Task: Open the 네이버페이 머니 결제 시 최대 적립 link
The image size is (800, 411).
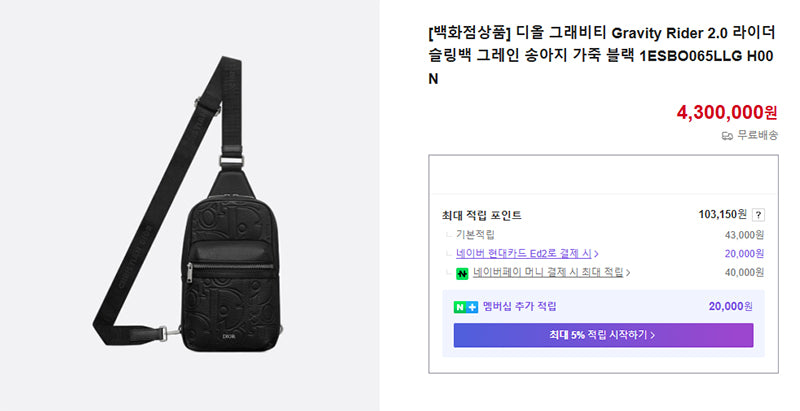Action: coord(548,273)
